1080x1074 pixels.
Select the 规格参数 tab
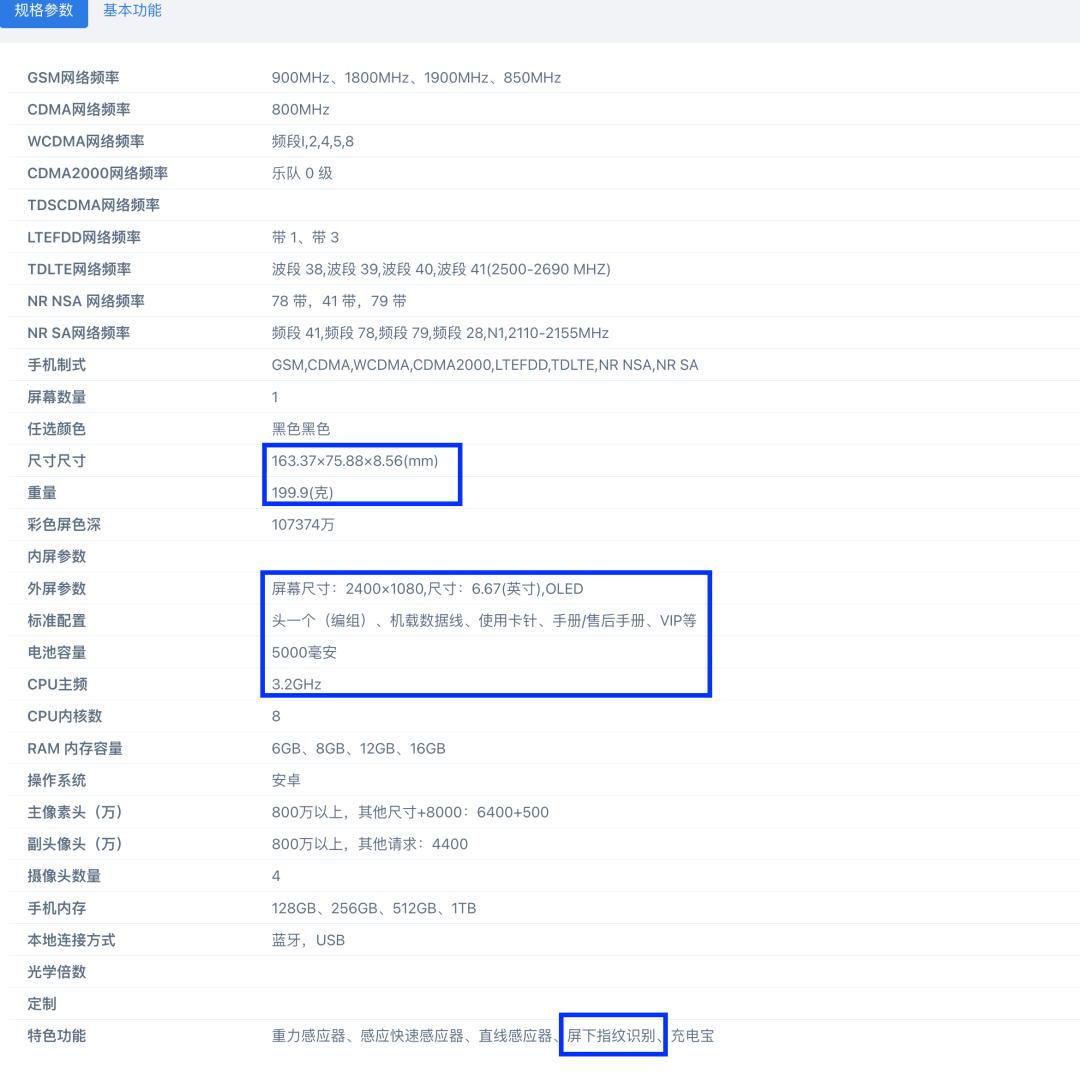coord(44,13)
